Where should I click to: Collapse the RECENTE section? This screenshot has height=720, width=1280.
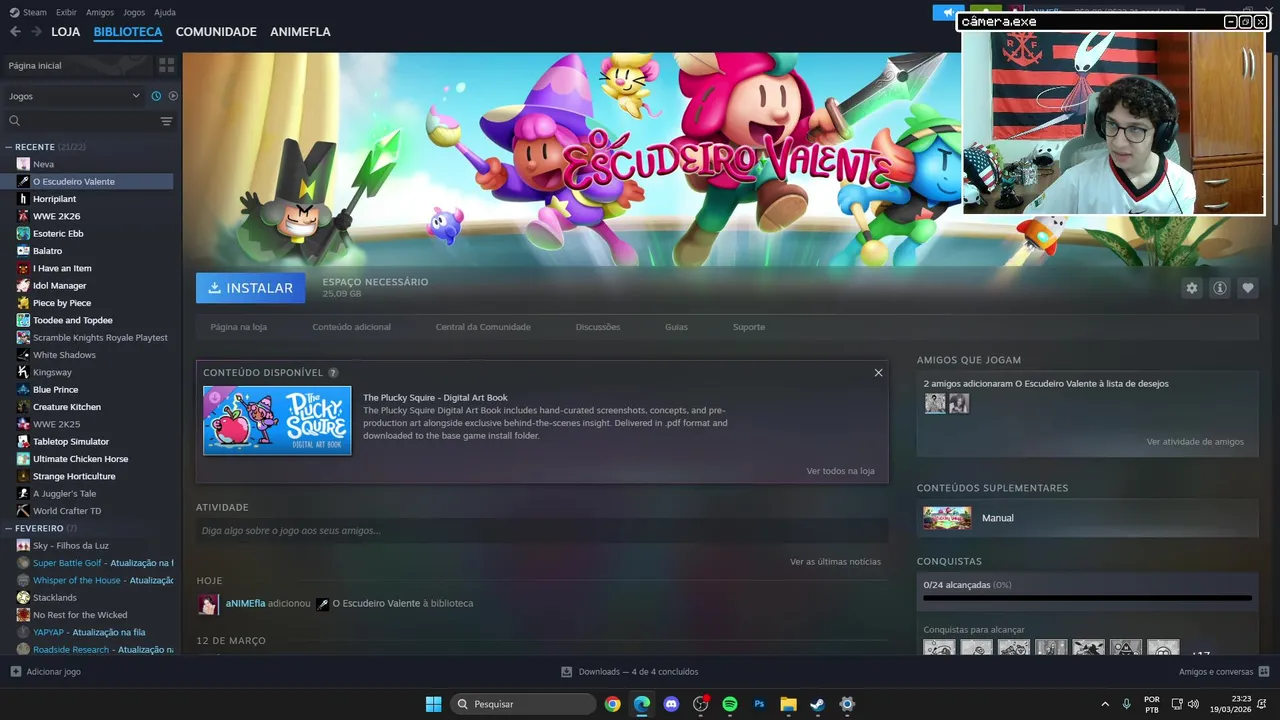8,147
